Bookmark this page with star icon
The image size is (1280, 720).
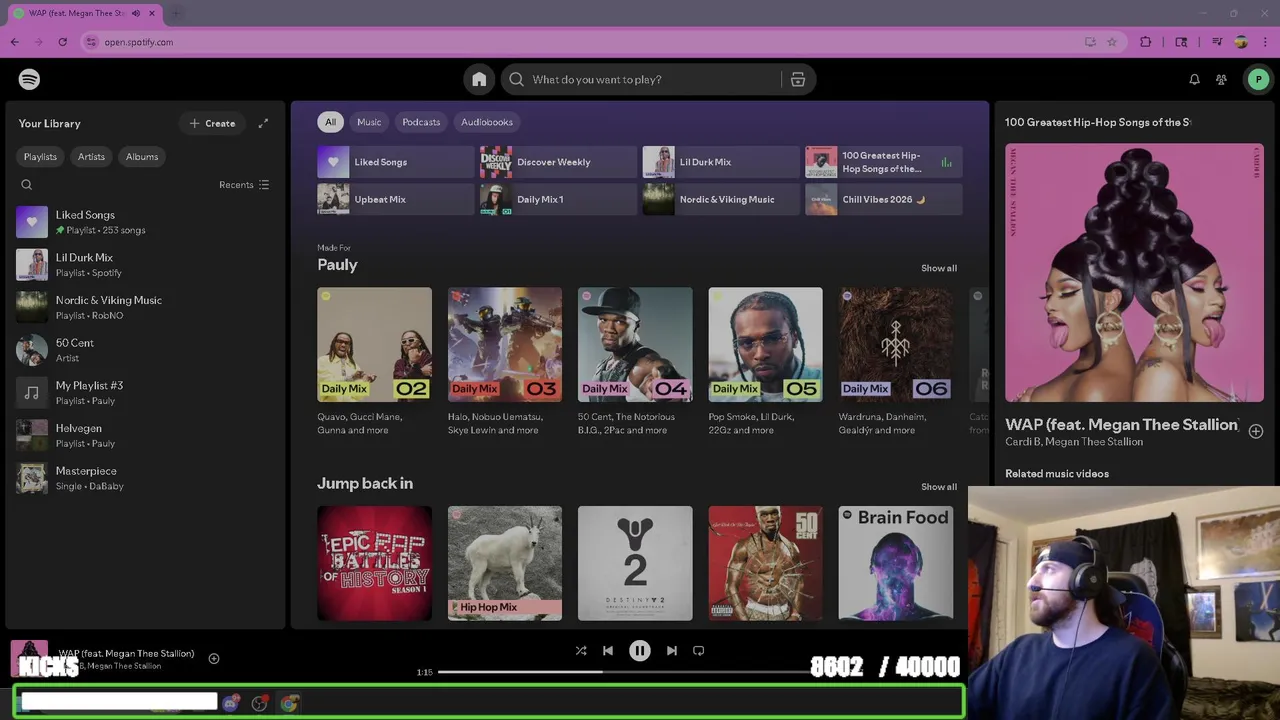[1112, 42]
